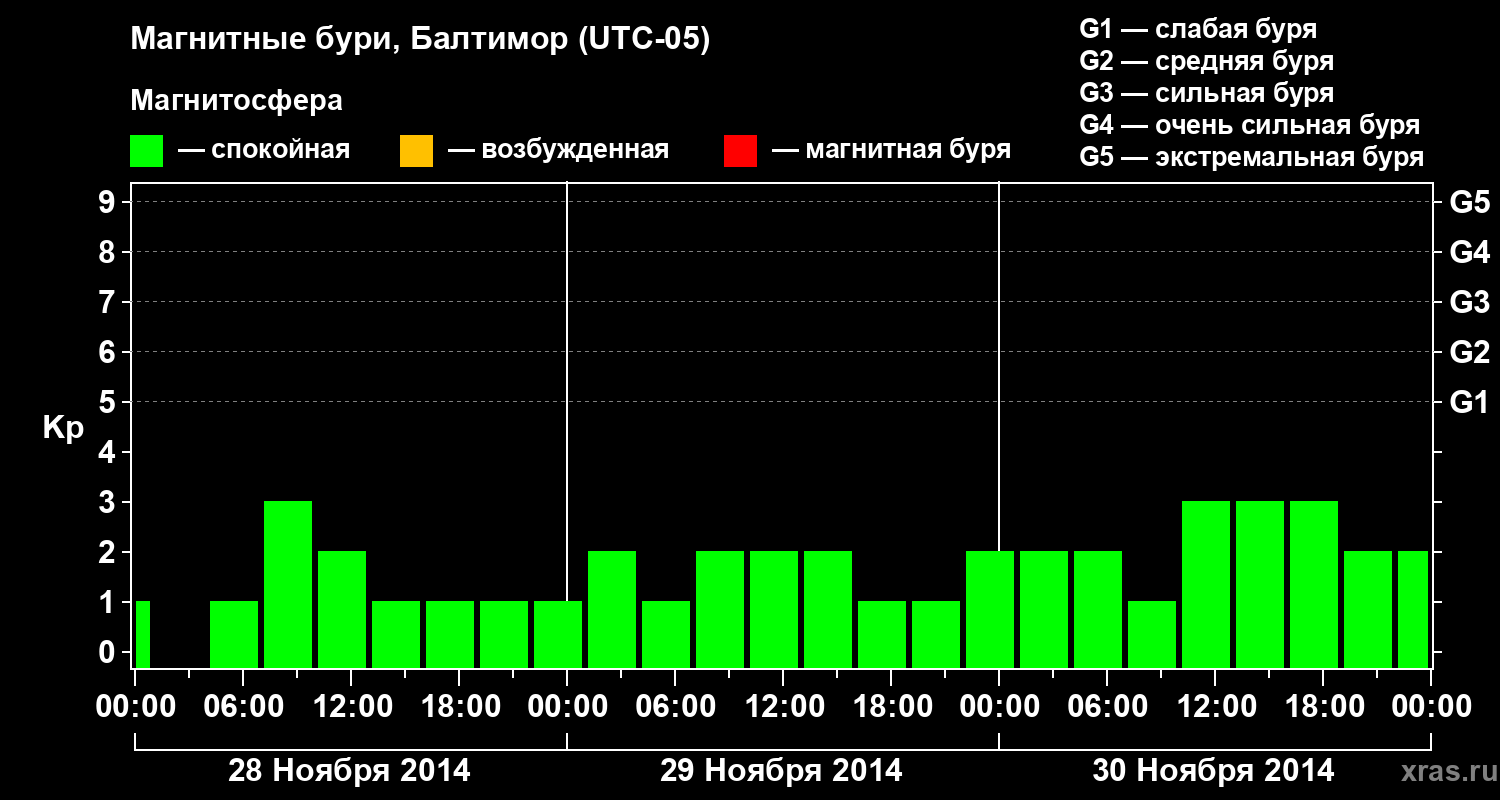Click the last bar before final 00:00
Viewport: 1500px width, 800px height.
point(1413,609)
